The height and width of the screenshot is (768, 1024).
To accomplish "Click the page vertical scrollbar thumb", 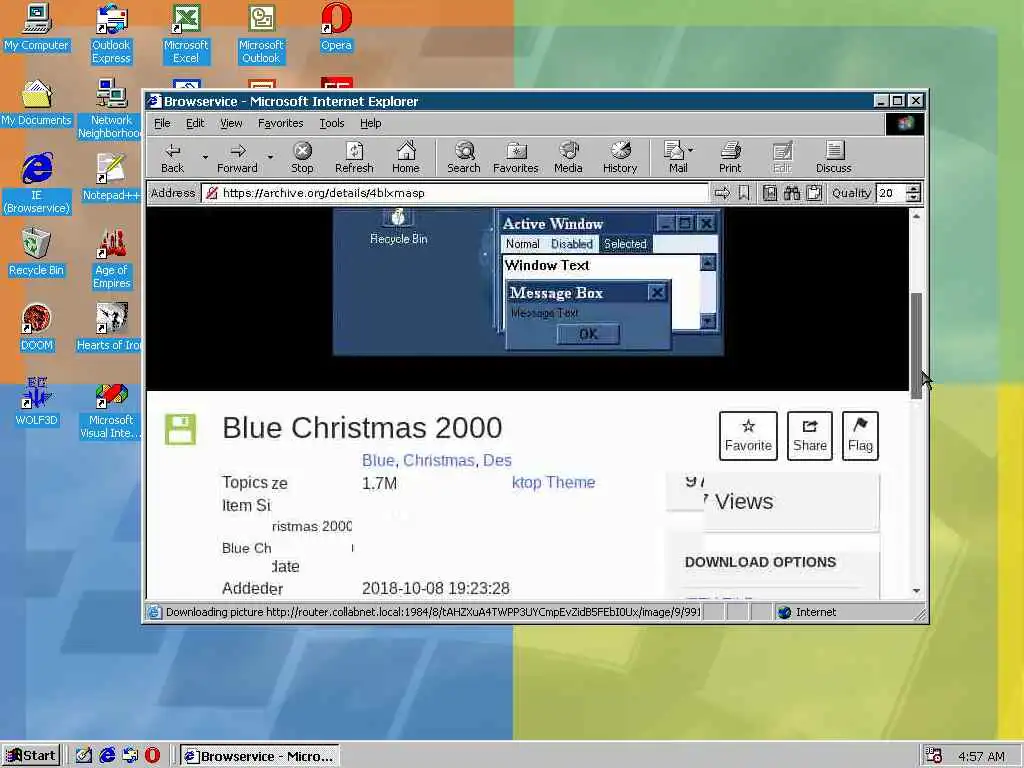I will coord(916,345).
